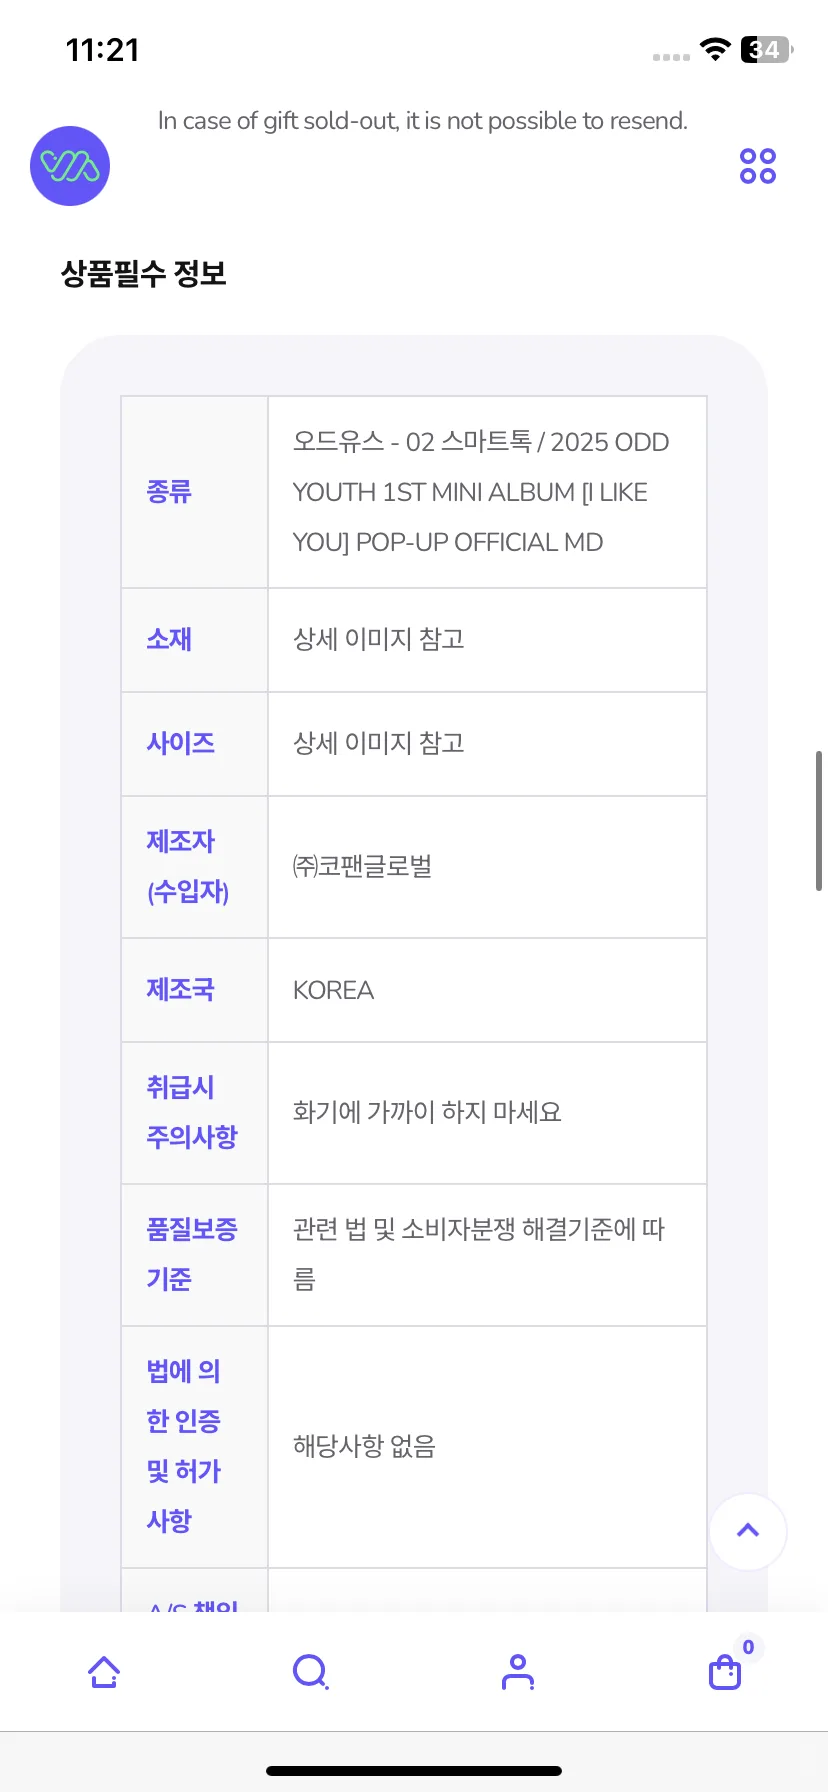
Task: Open Search from bottom navigation
Action: pos(311,1671)
